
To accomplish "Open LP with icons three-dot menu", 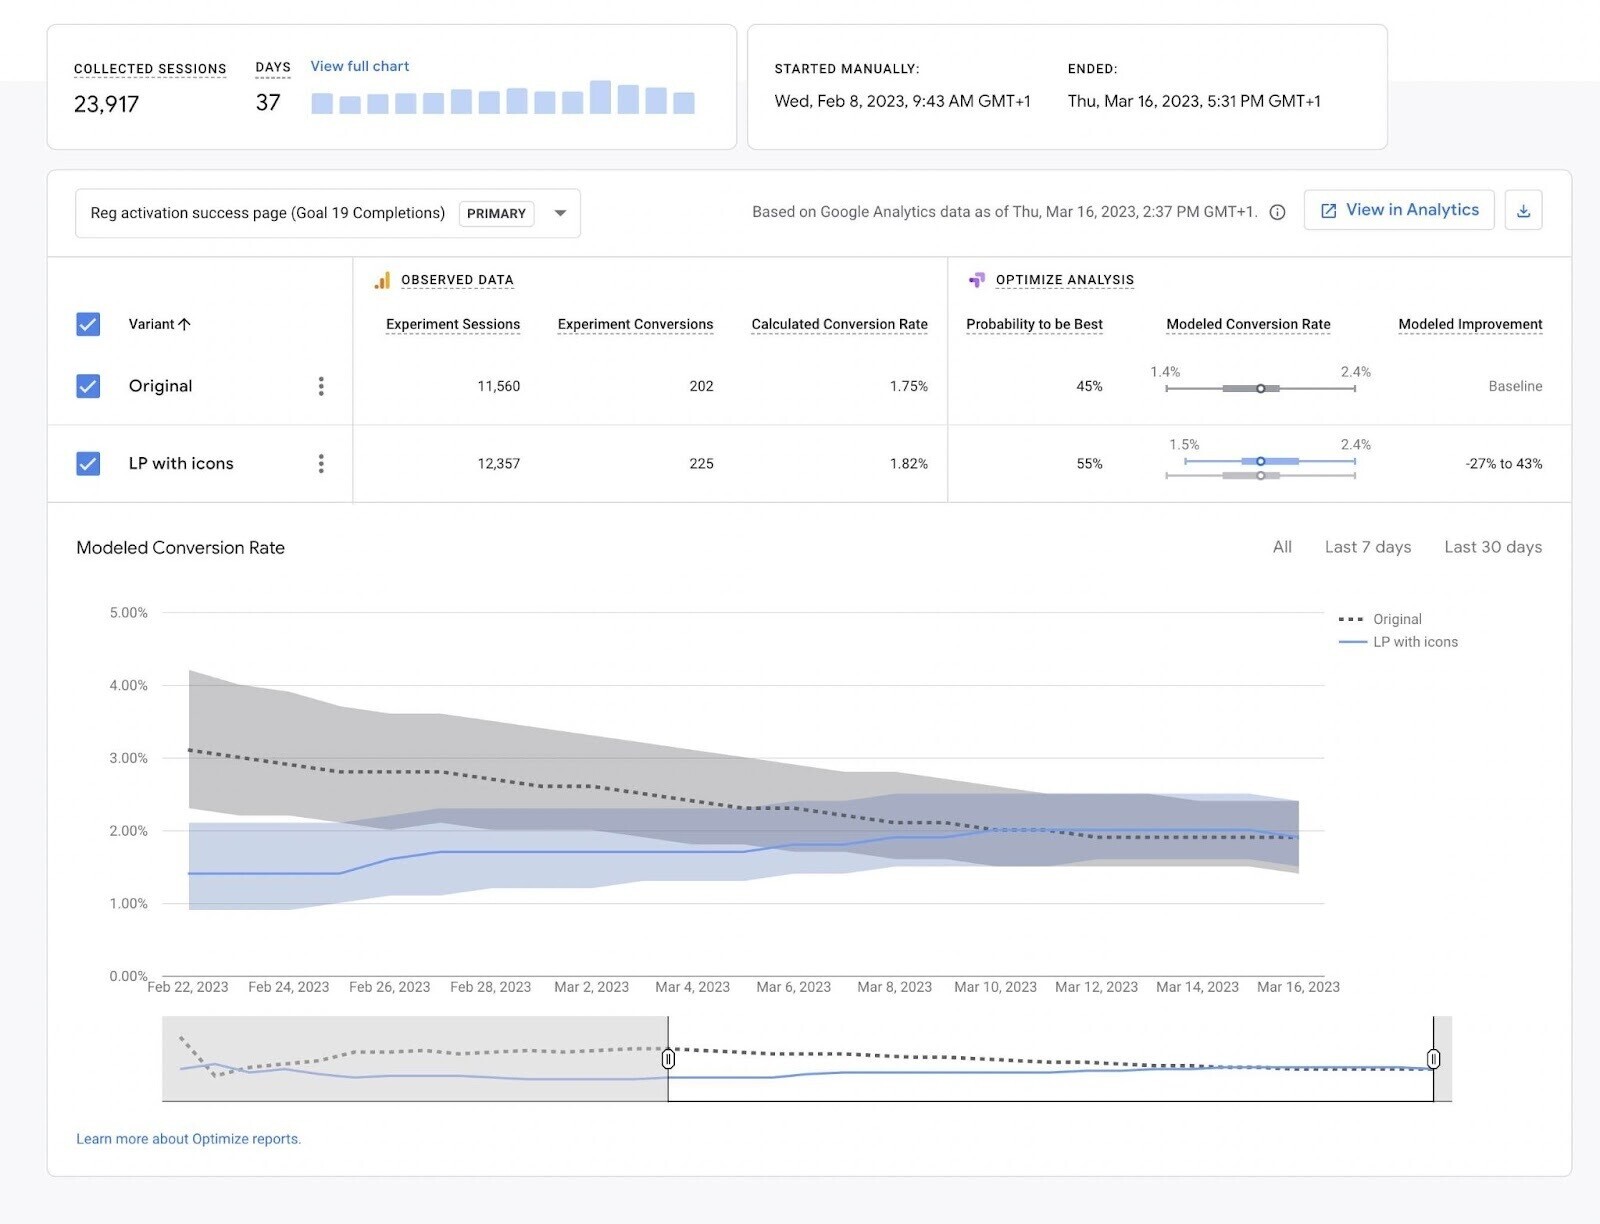I will pos(321,463).
